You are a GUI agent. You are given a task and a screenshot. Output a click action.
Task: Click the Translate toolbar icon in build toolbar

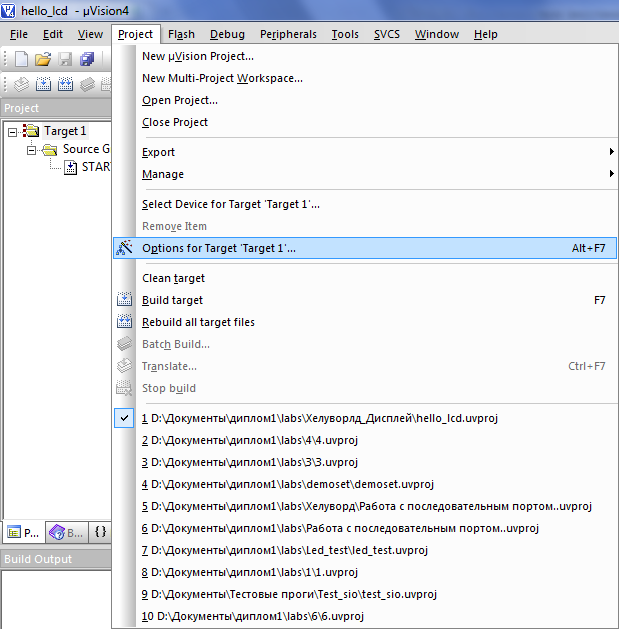[21, 84]
